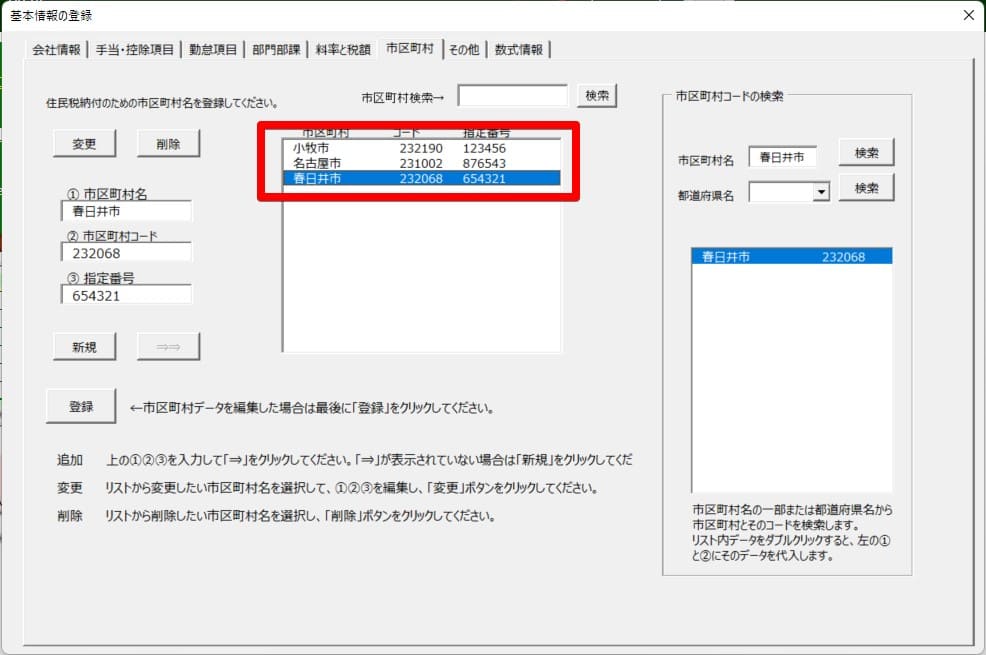Go to the 部門部課 tab
The height and width of the screenshot is (655, 986).
click(276, 49)
